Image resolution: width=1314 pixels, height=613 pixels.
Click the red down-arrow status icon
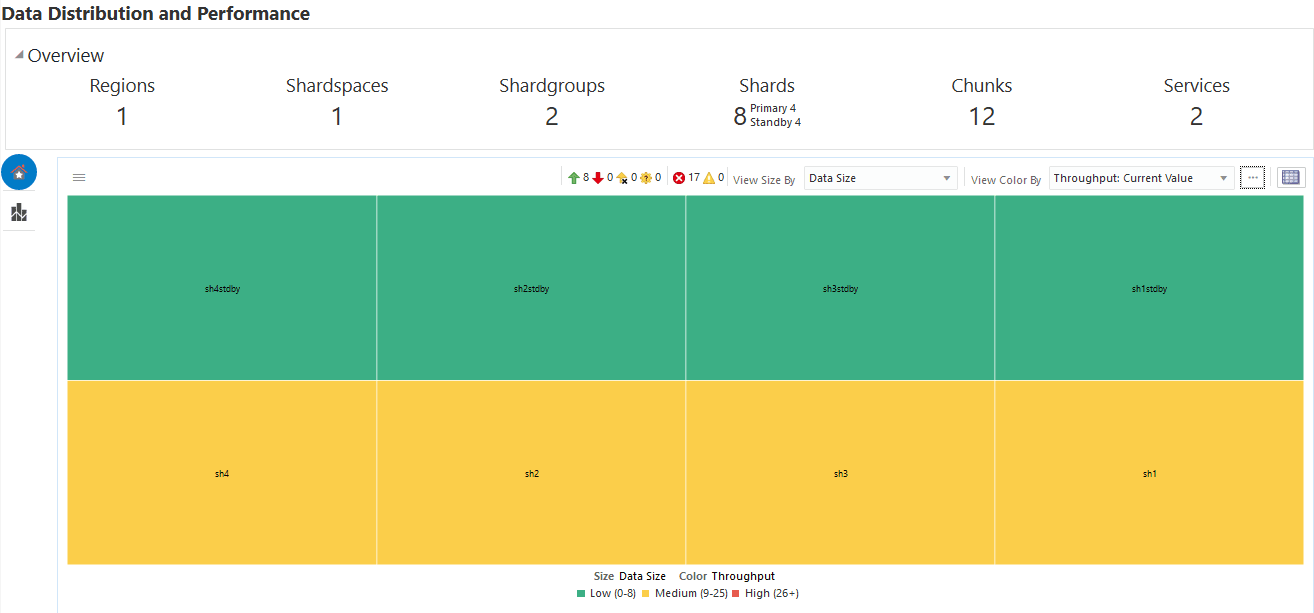click(x=598, y=178)
